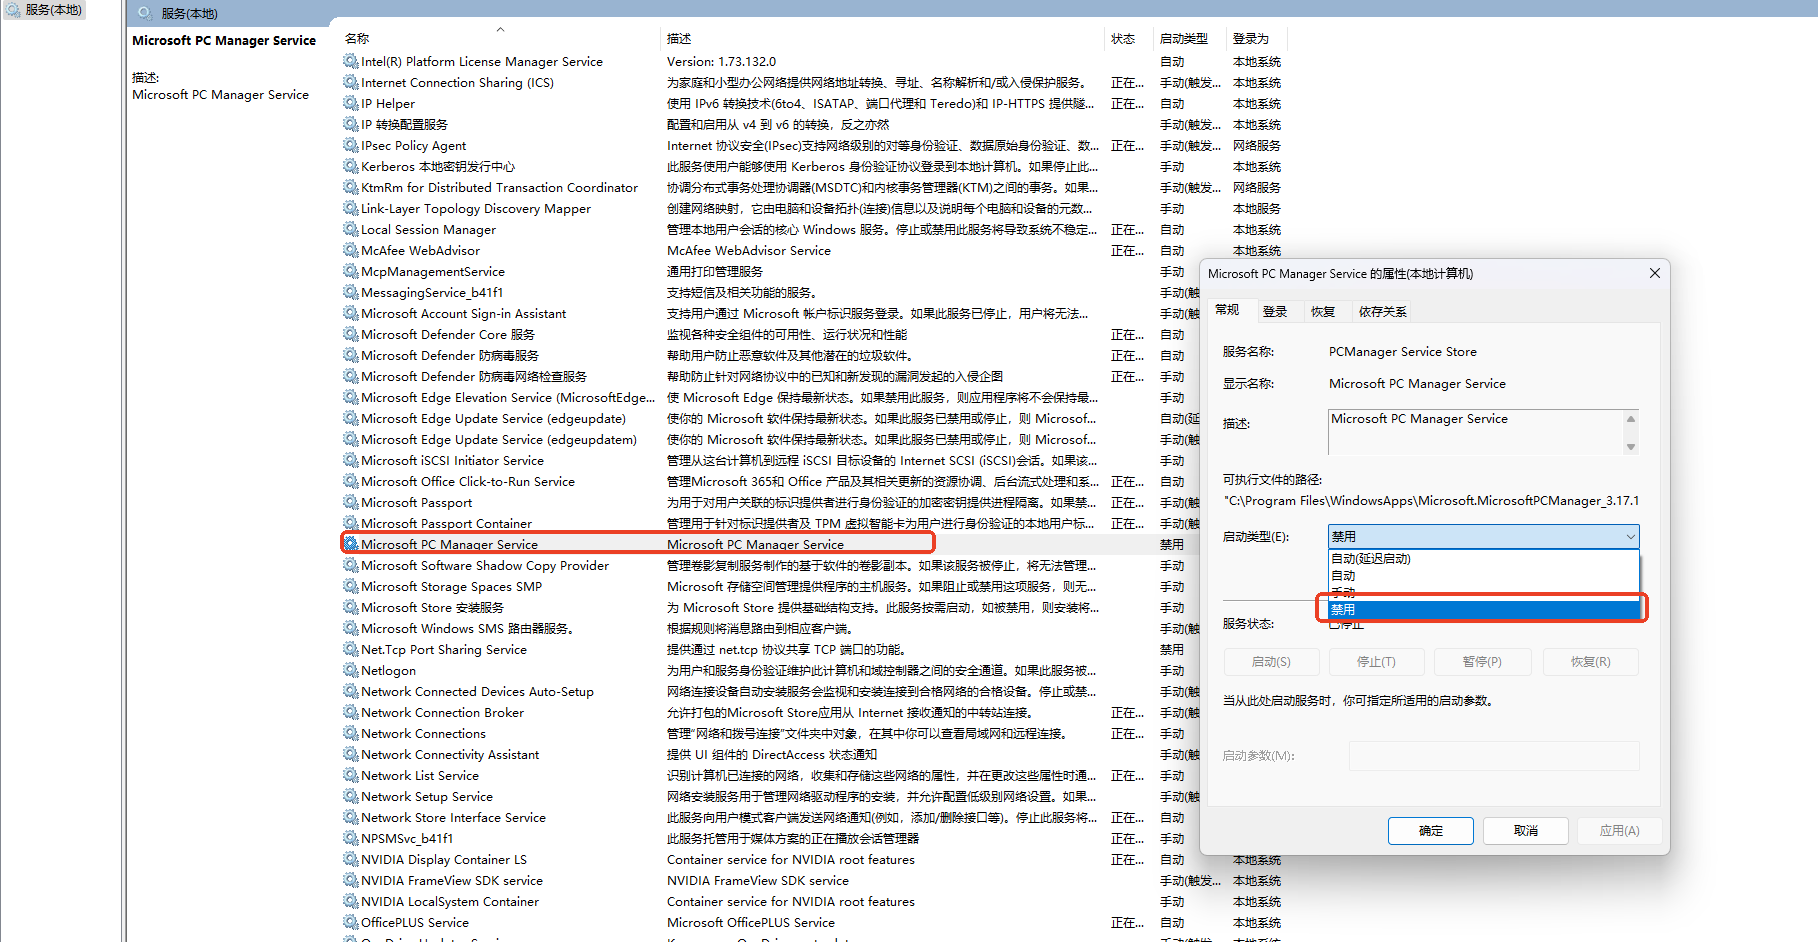Click the IPsec Policy Agent gear icon
This screenshot has height=942, width=1818.
(350, 145)
